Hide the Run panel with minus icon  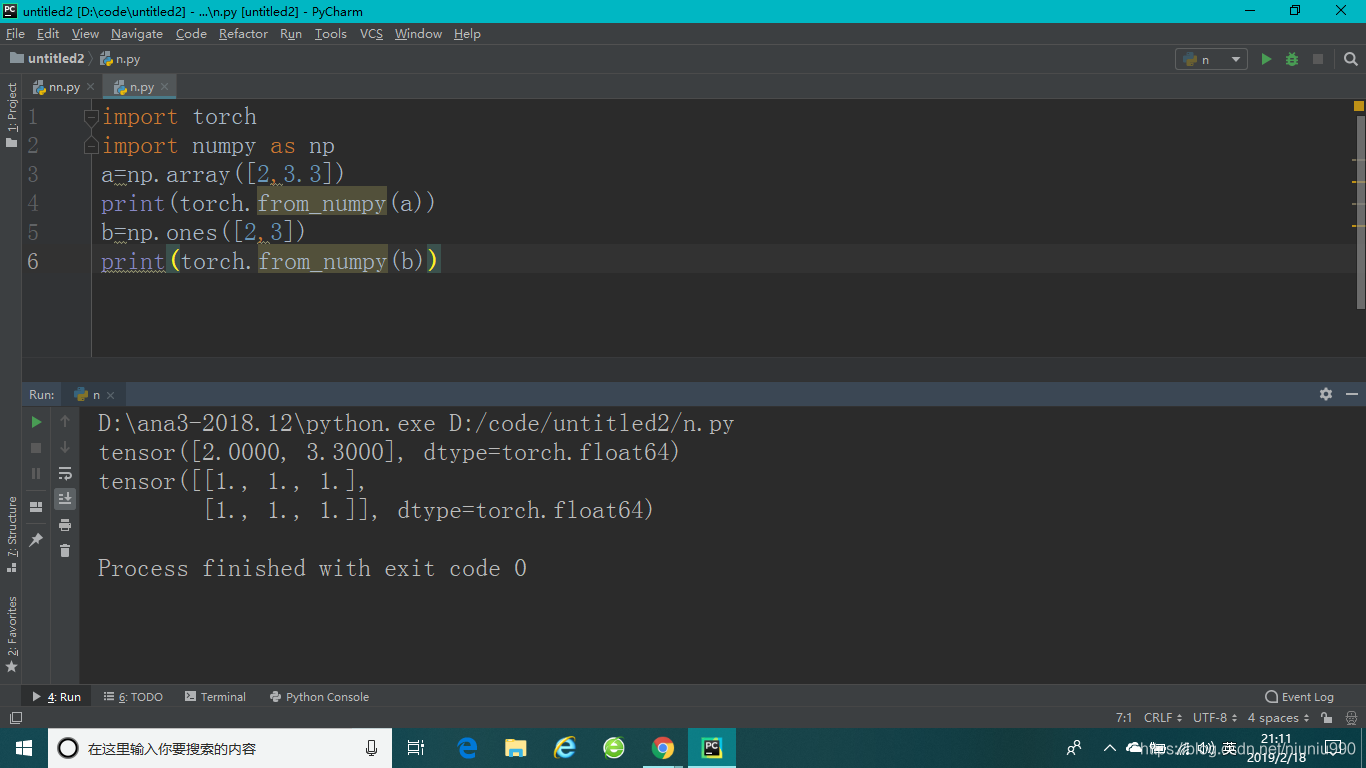pyautogui.click(x=1351, y=394)
